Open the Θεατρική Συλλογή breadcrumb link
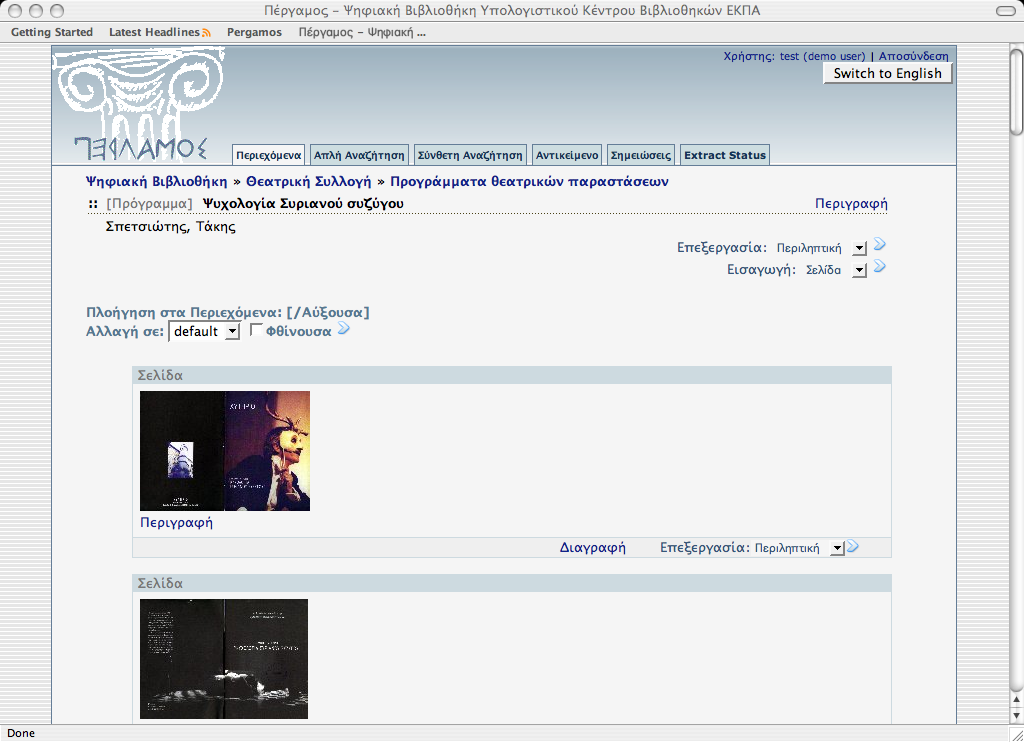 308,182
